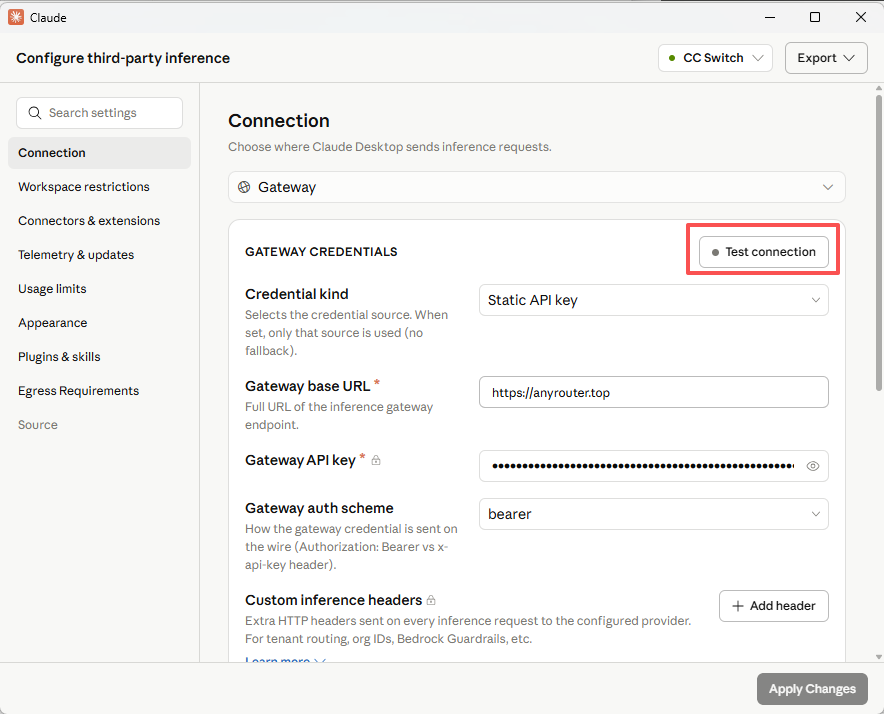Image resolution: width=884 pixels, height=714 pixels.
Task: Click the GATEWAY CREDENTIALS heading
Action: (x=321, y=252)
